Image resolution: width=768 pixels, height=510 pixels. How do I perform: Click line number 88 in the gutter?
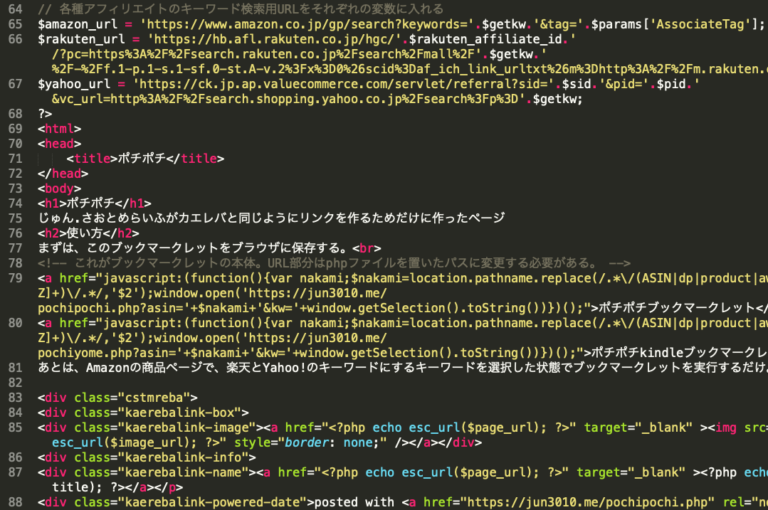pos(15,502)
